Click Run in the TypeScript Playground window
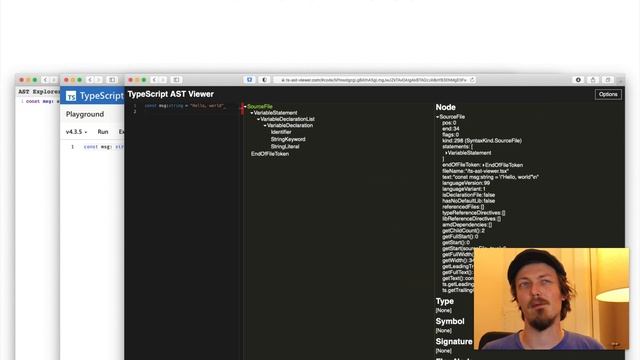This screenshot has height=360, width=640. click(103, 132)
